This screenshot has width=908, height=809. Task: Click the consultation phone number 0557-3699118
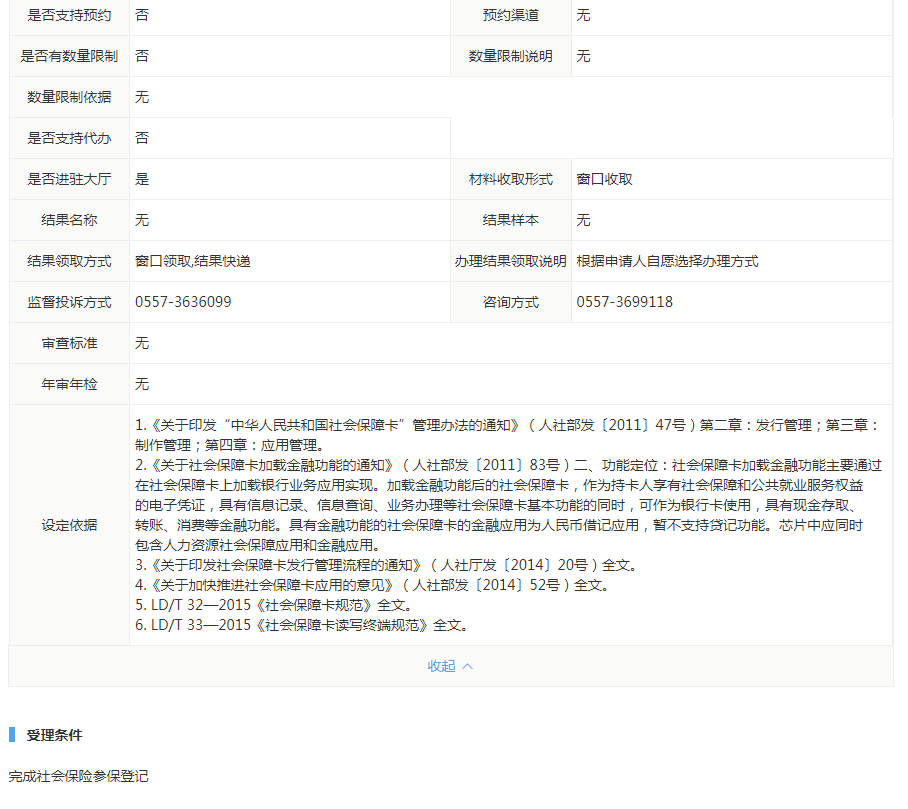(x=624, y=302)
